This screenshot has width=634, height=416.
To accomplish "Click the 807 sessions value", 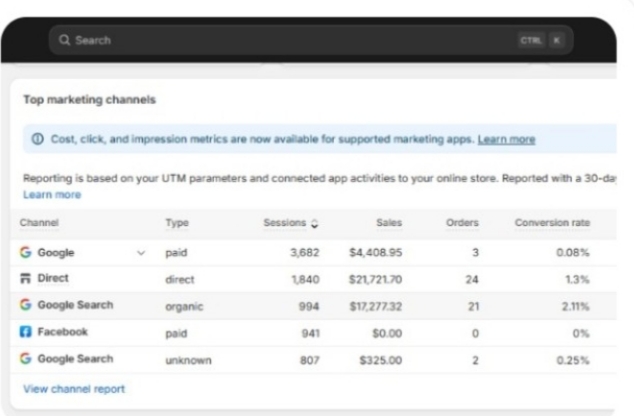I will pos(310,360).
